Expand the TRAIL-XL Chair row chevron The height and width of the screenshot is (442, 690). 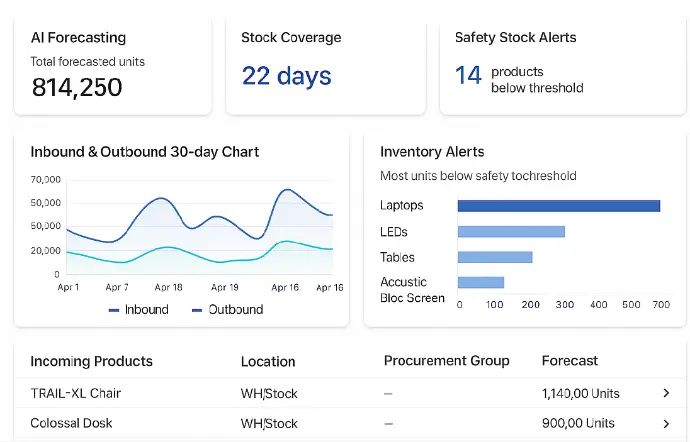point(666,394)
